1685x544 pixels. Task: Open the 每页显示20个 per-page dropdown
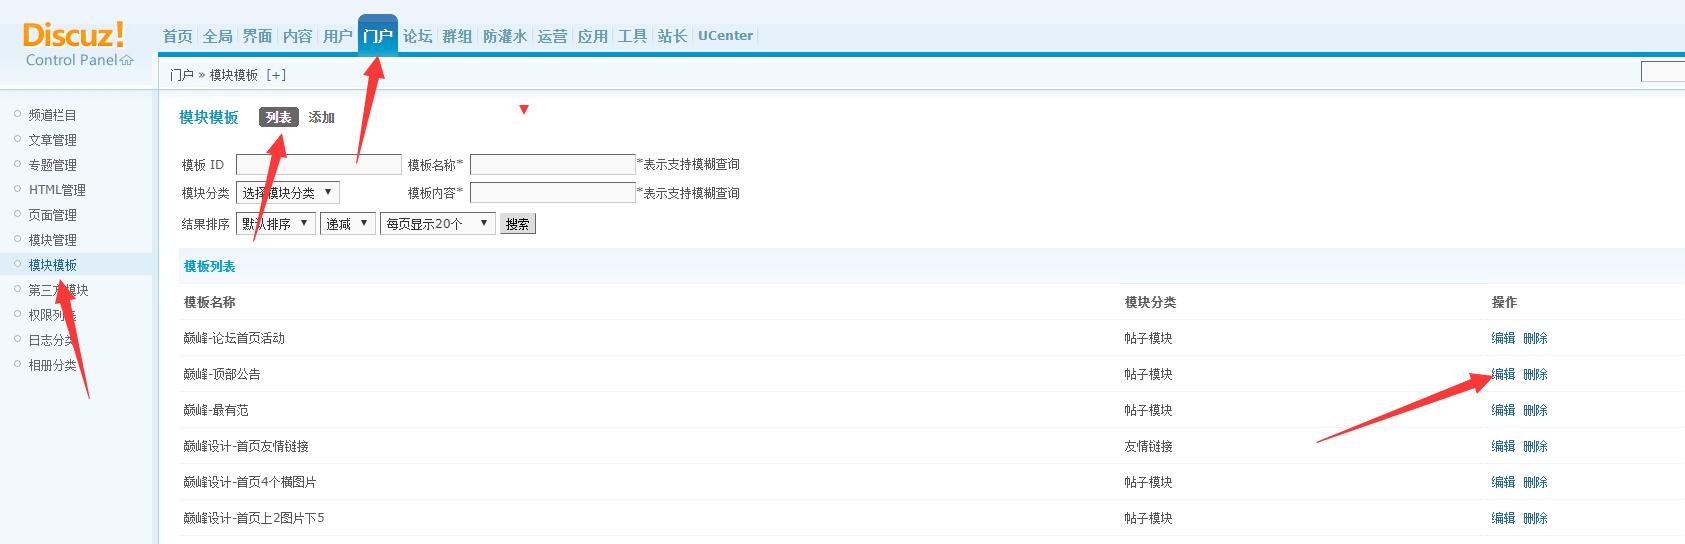[437, 224]
